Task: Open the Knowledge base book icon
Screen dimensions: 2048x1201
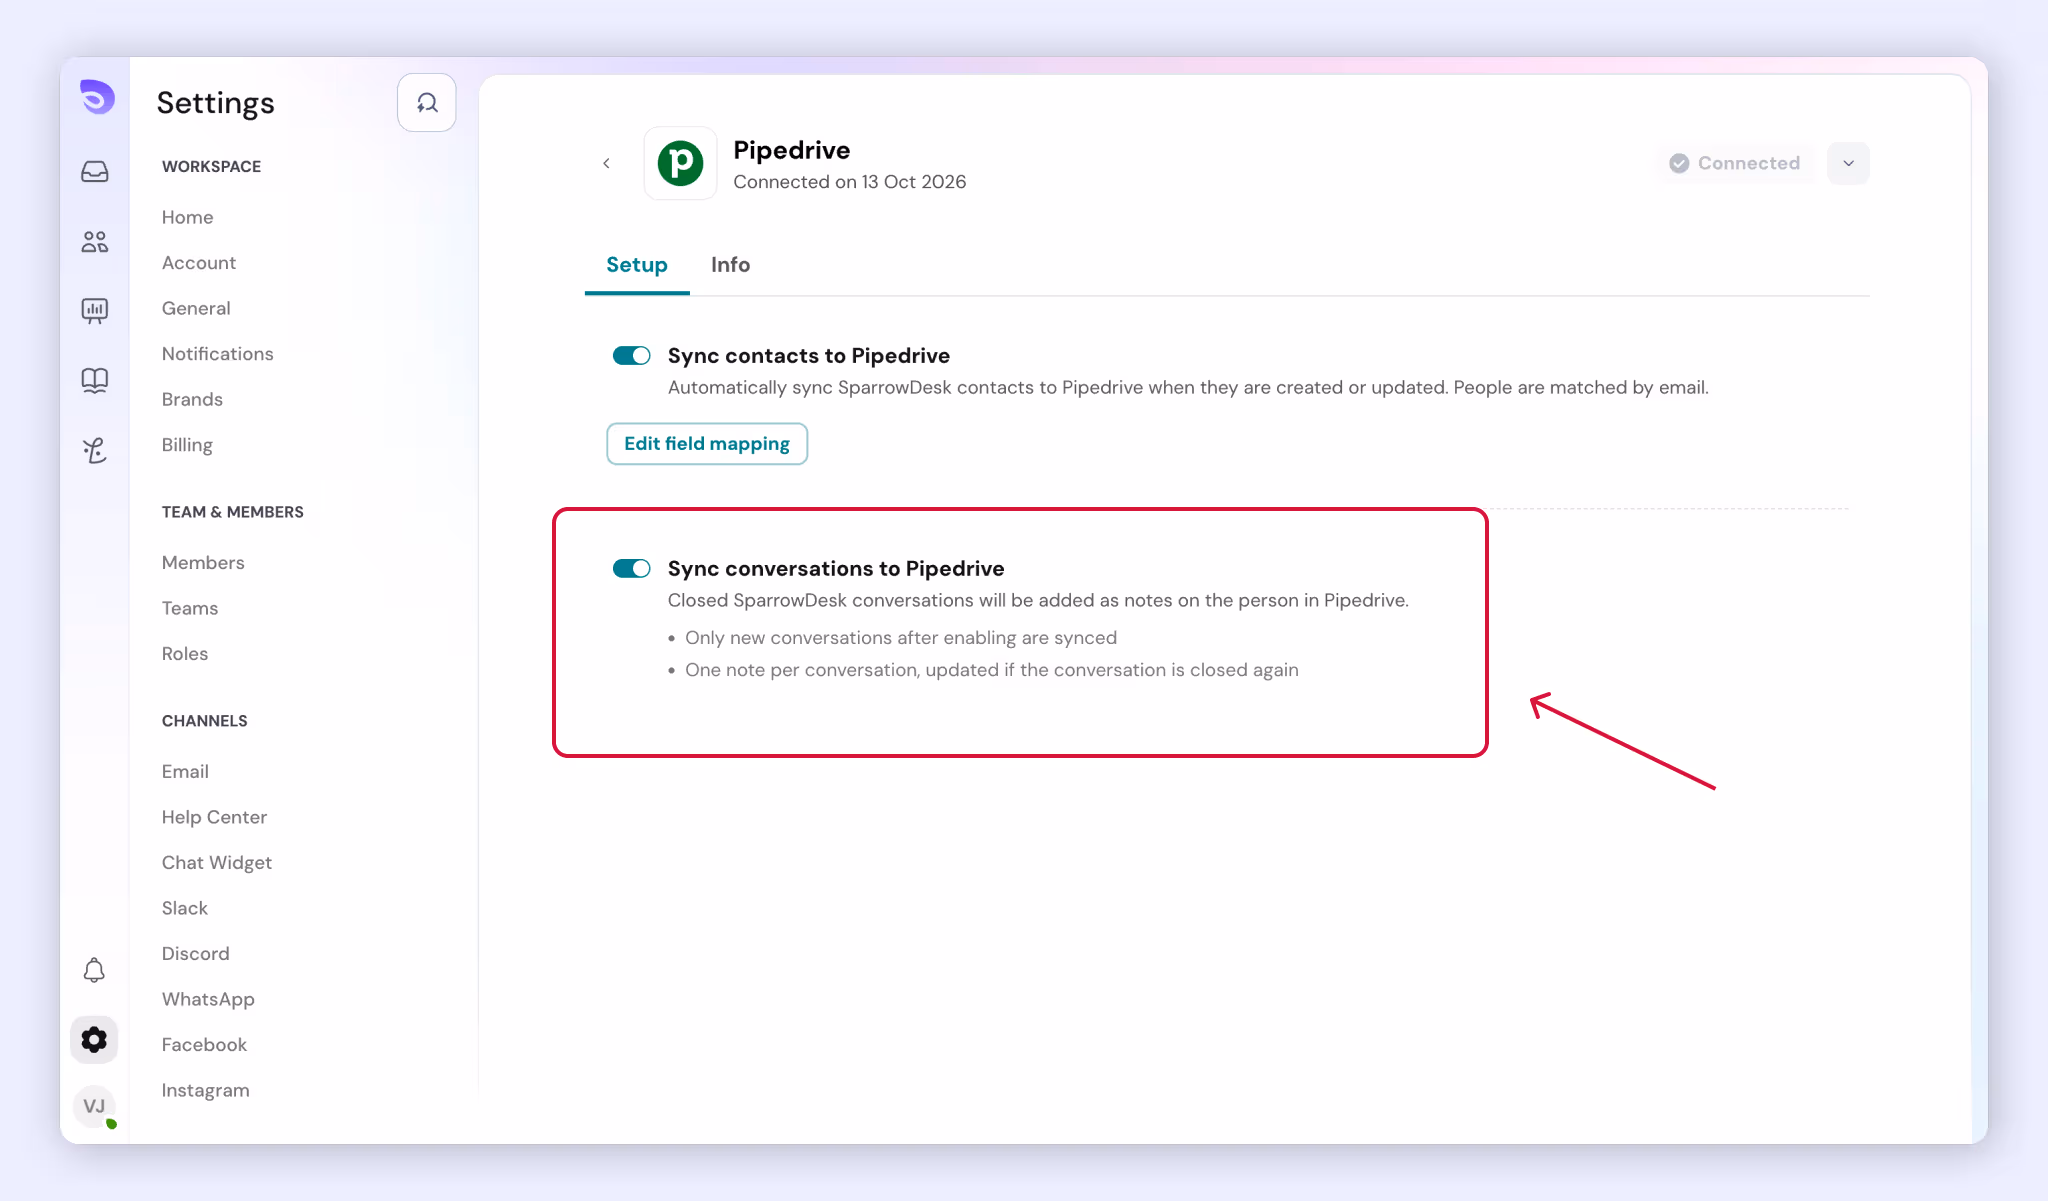Action: click(95, 380)
